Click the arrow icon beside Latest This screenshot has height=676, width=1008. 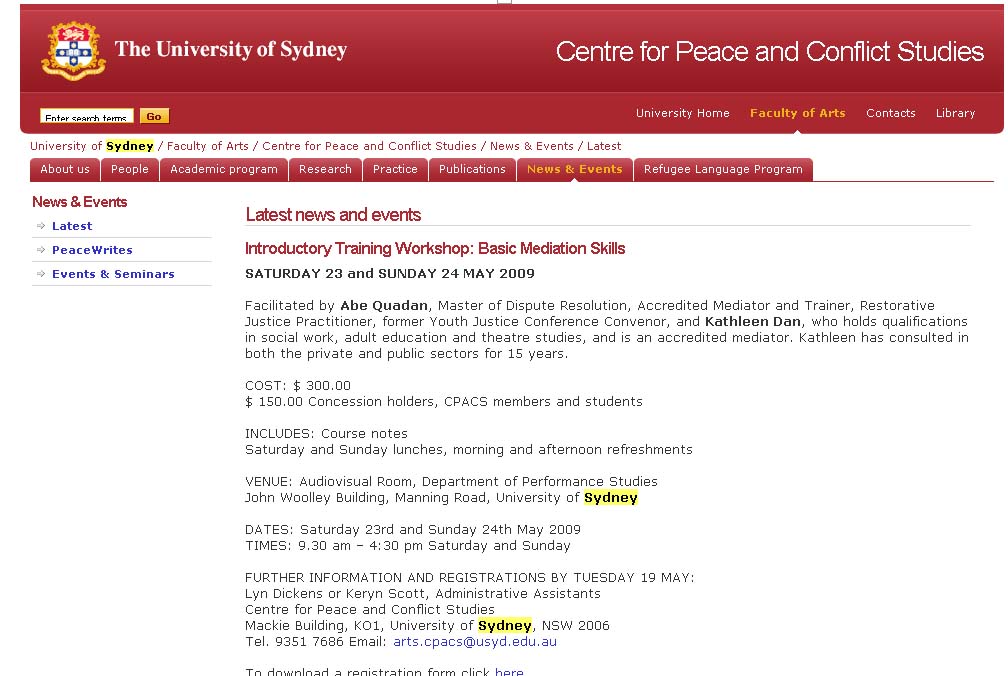tap(41, 226)
